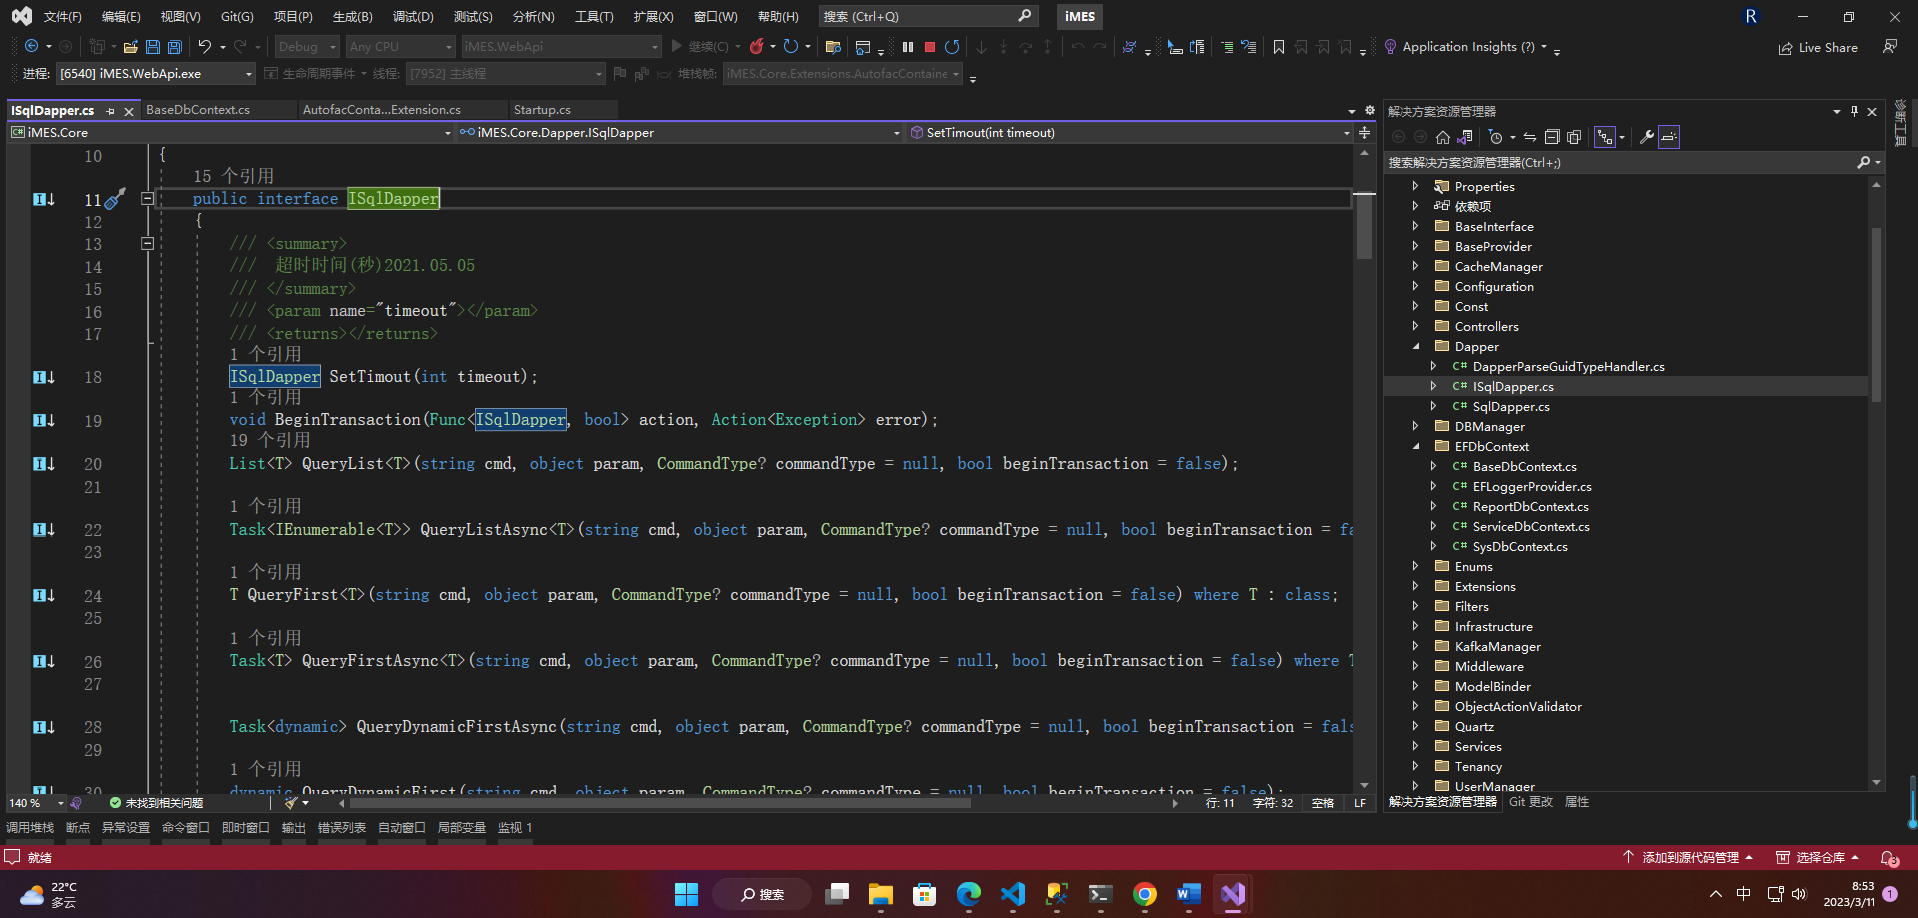Open the 错误列表 error list tab
Image resolution: width=1918 pixels, height=918 pixels.
tap(342, 827)
